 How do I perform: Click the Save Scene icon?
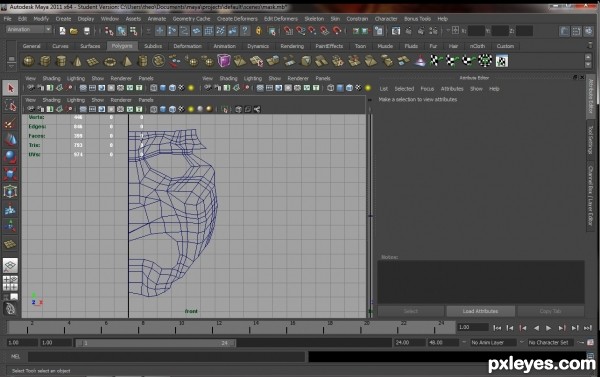[86, 31]
